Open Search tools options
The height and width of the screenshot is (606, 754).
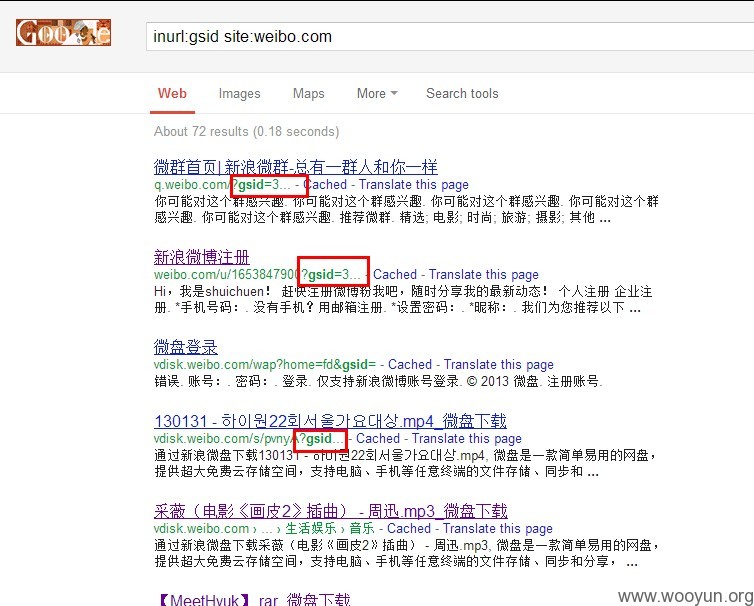(462, 93)
